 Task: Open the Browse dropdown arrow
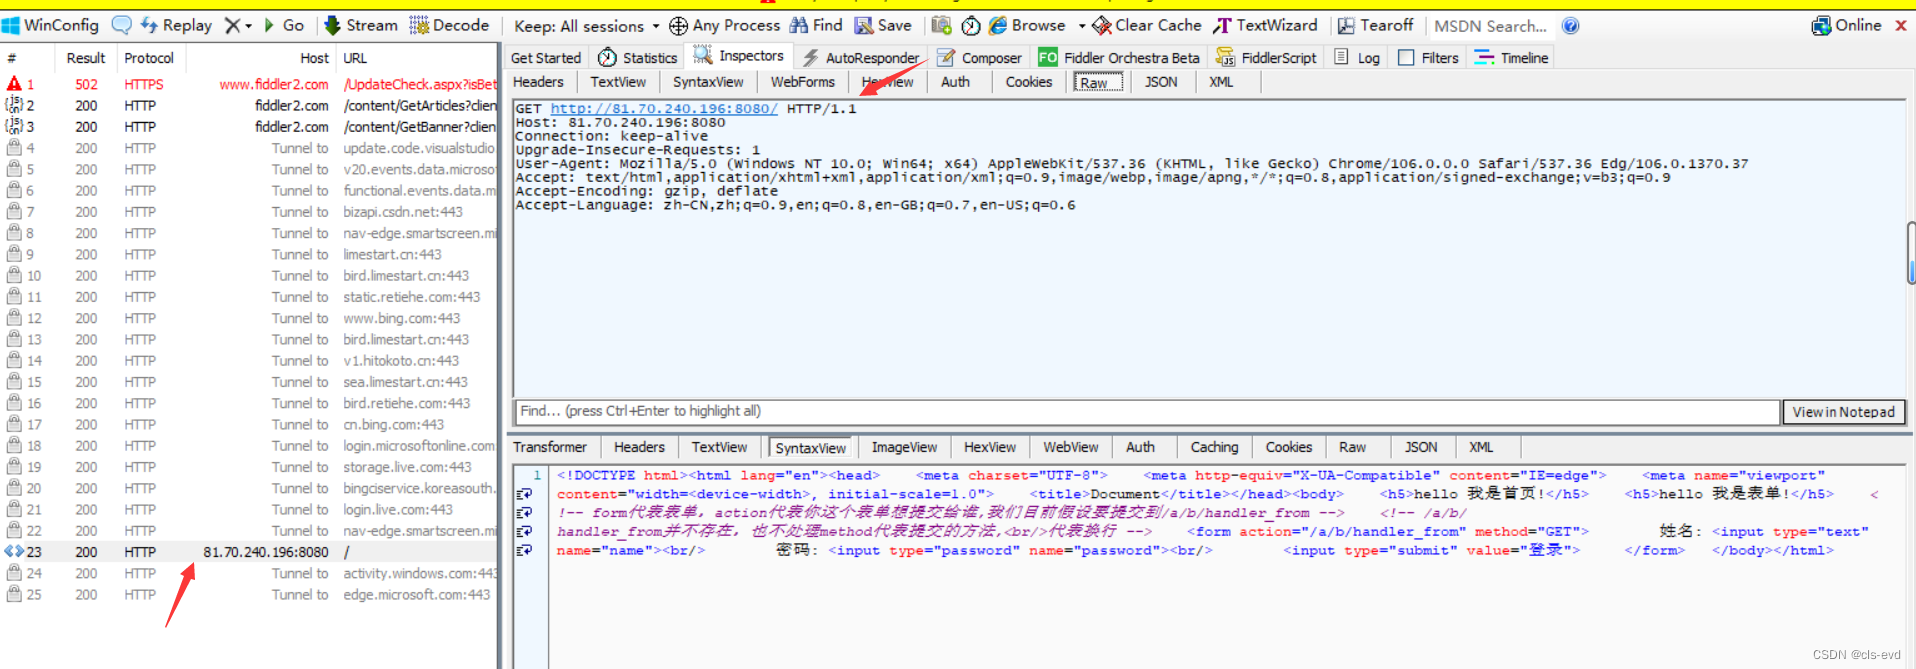(x=1082, y=26)
